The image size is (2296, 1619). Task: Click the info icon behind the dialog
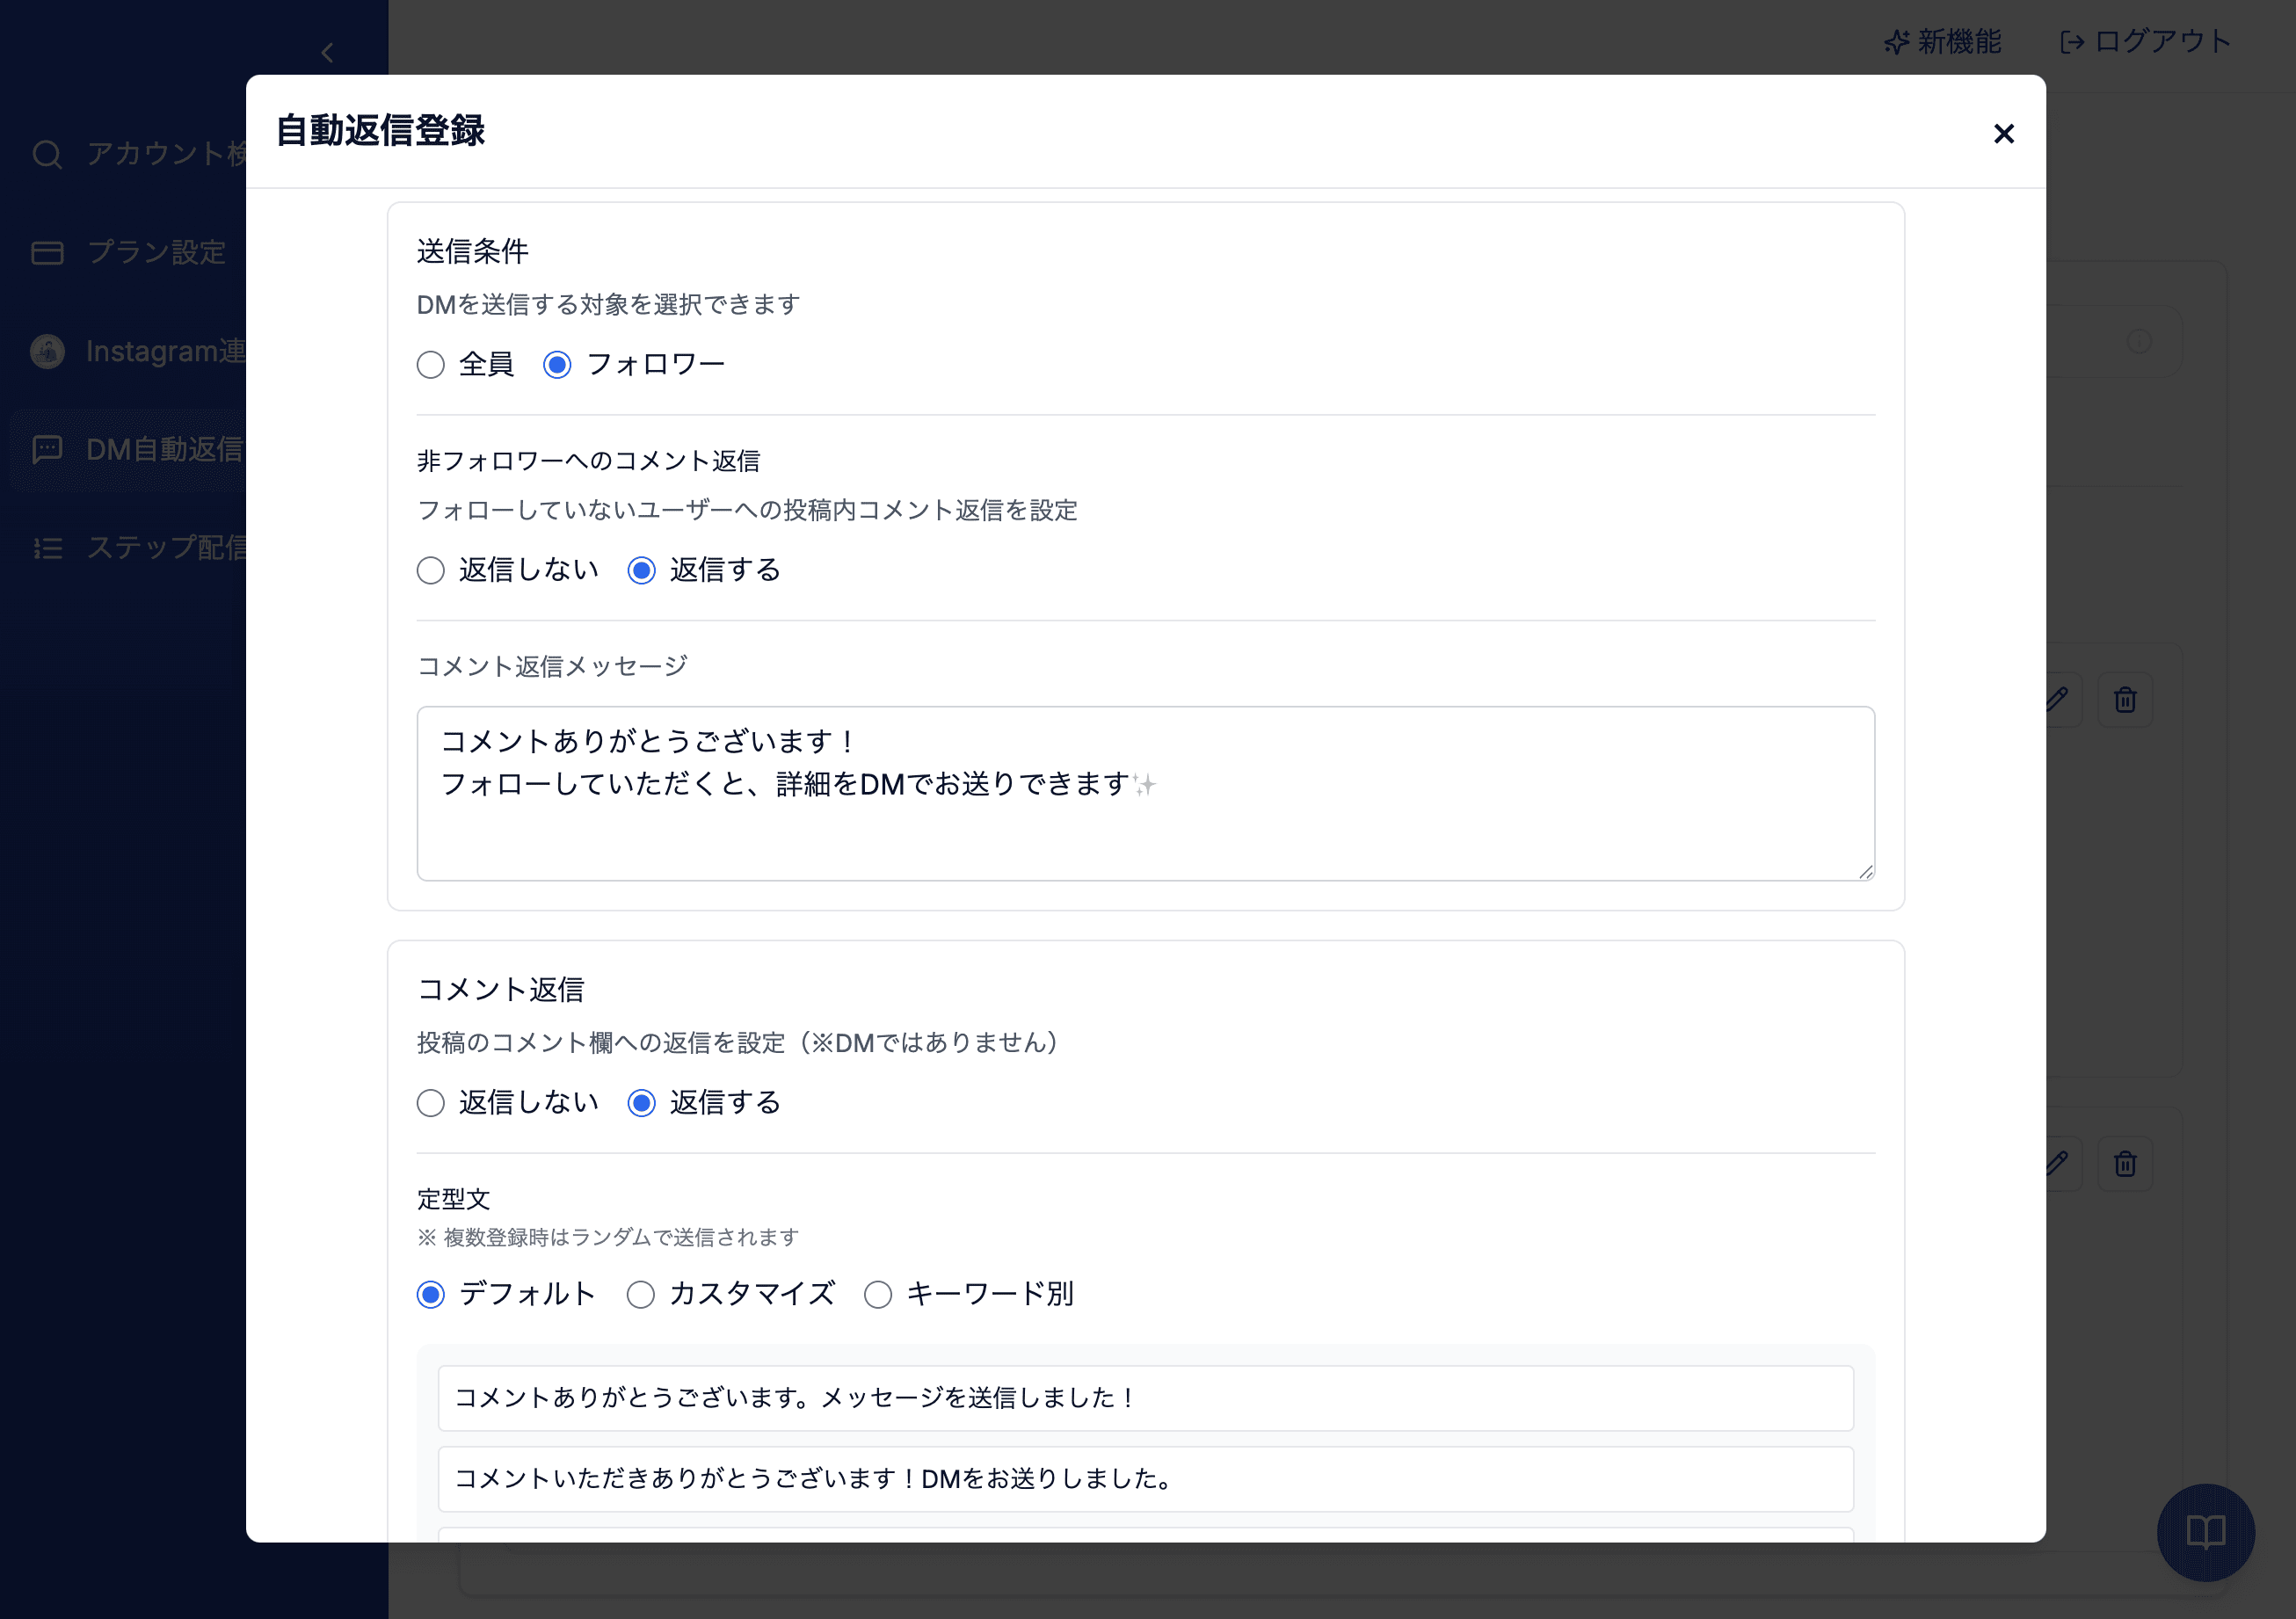point(2139,341)
